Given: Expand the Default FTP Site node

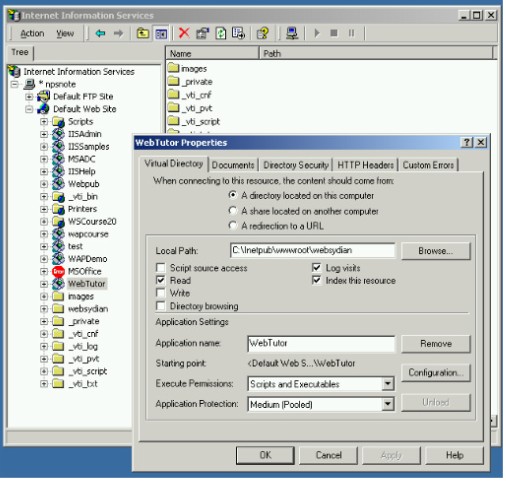Looking at the screenshot, I should pyautogui.click(x=29, y=97).
